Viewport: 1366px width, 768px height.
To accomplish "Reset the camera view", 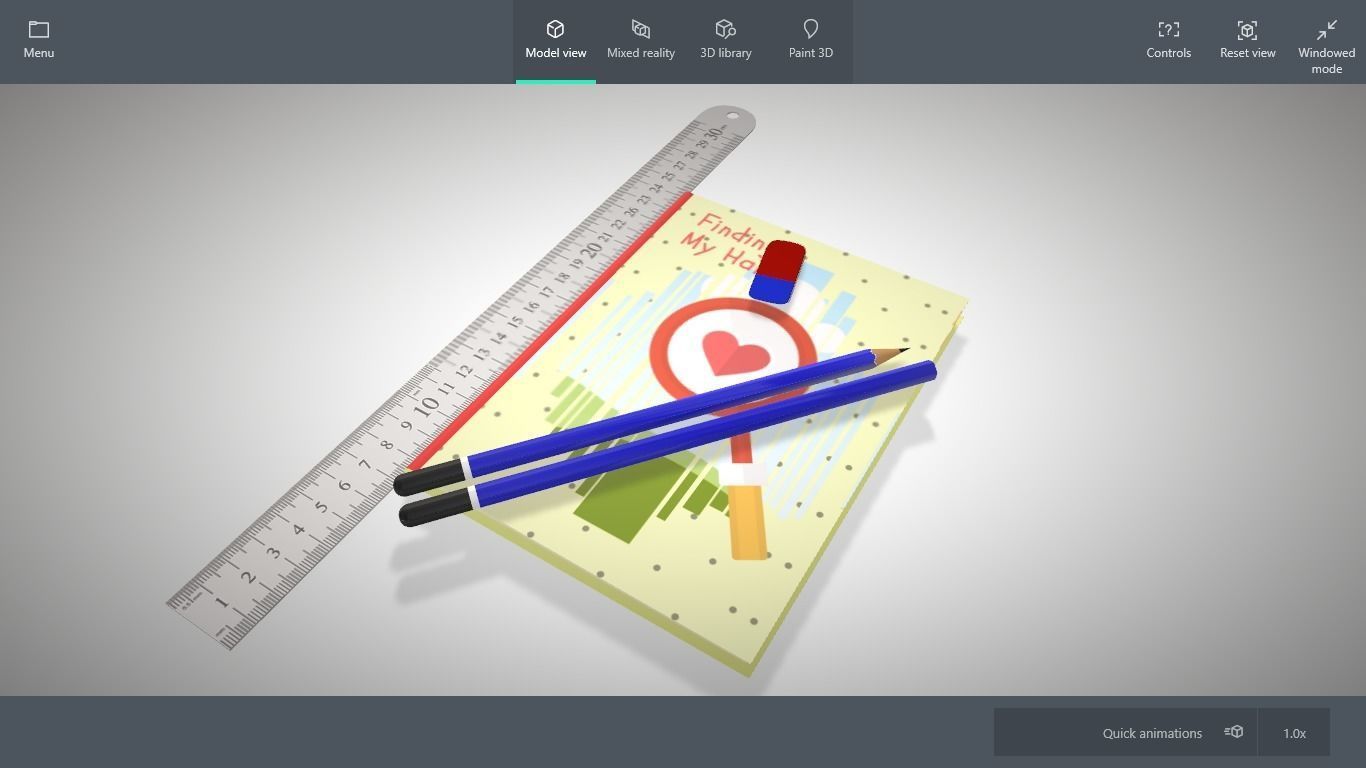I will point(1247,40).
